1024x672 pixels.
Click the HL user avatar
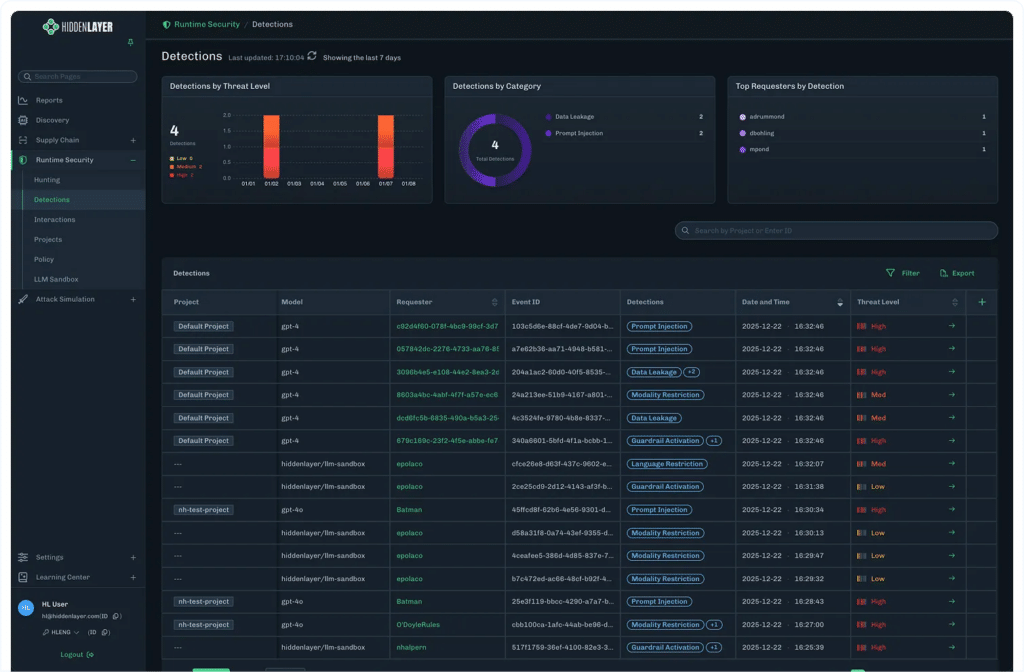pos(26,608)
